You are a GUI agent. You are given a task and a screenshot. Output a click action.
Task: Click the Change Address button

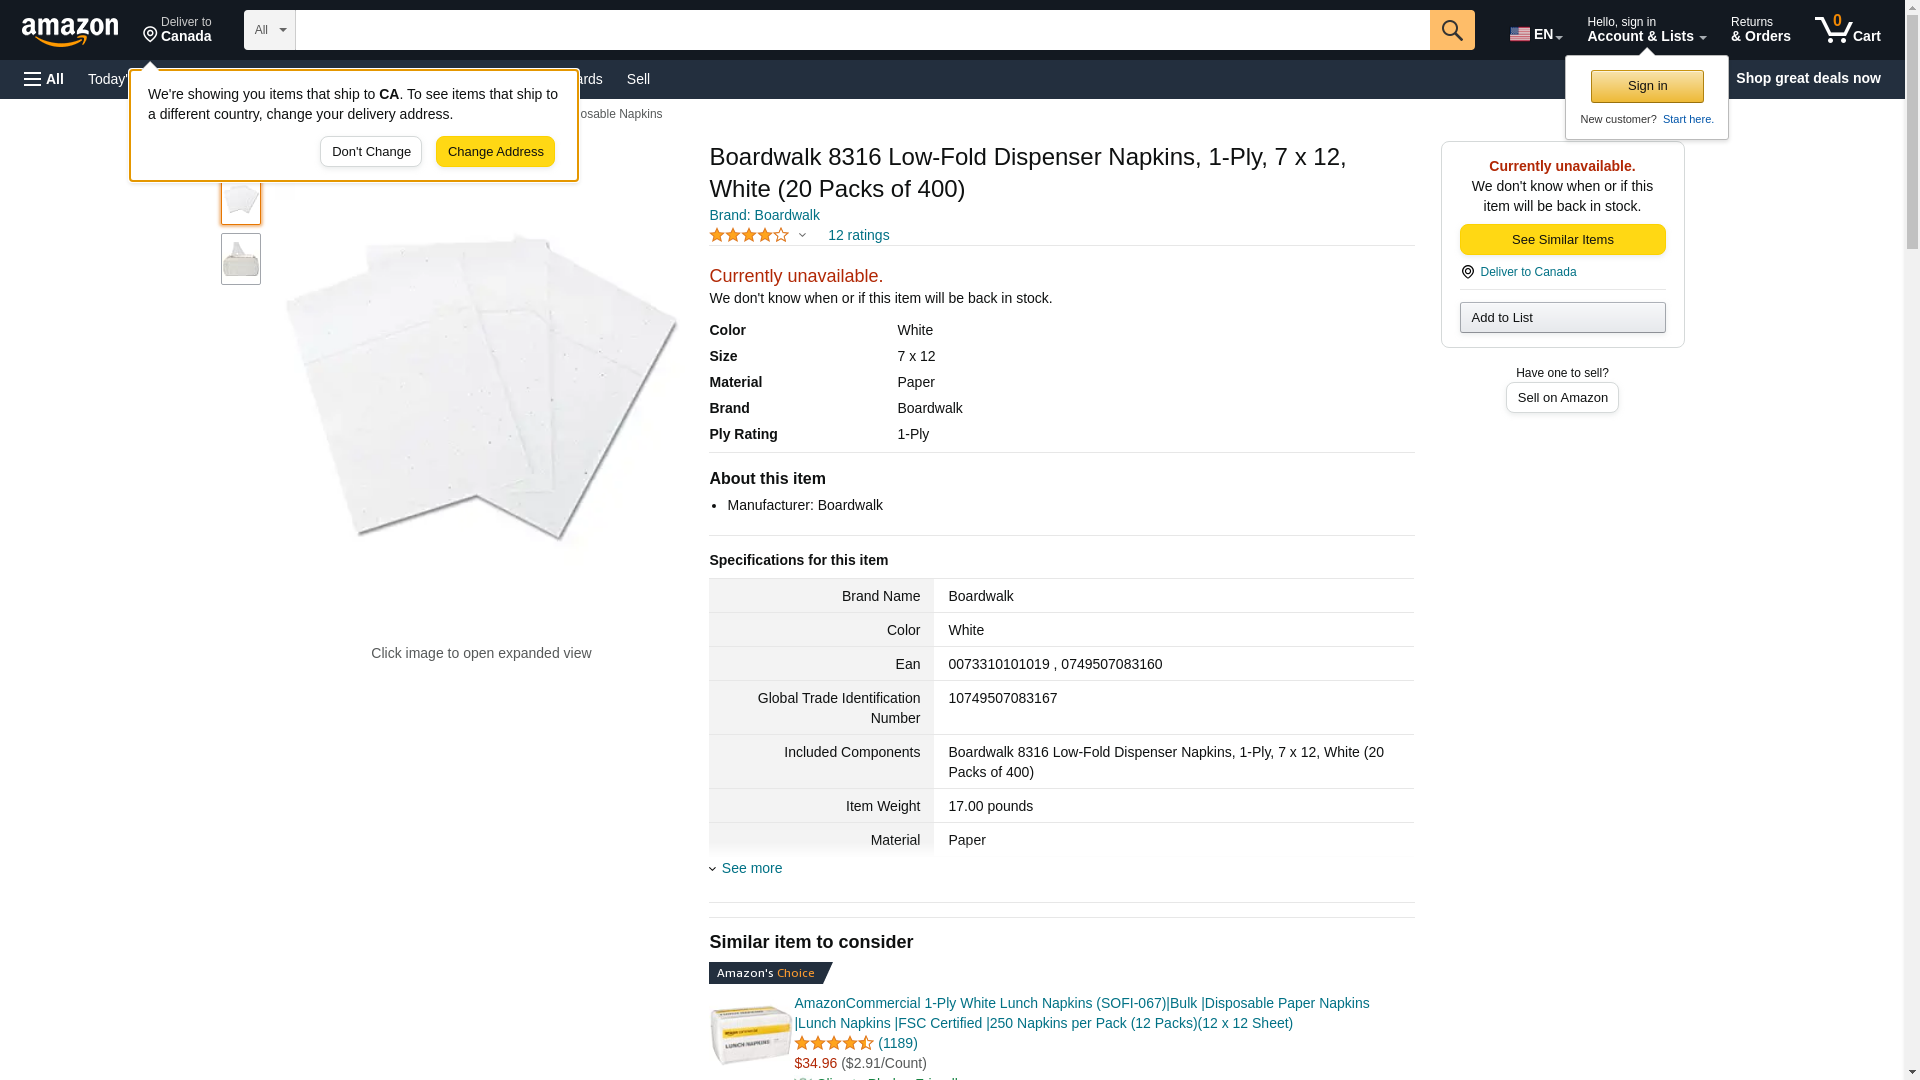pos(495,152)
